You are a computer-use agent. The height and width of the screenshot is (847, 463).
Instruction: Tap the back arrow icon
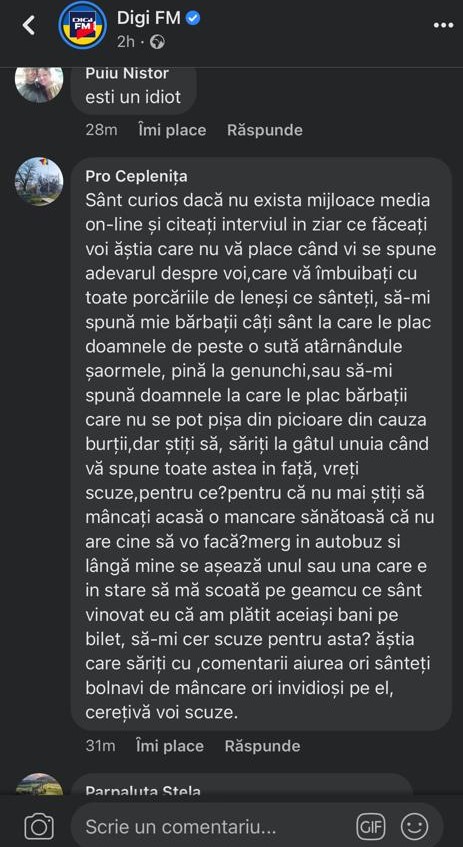point(28,25)
